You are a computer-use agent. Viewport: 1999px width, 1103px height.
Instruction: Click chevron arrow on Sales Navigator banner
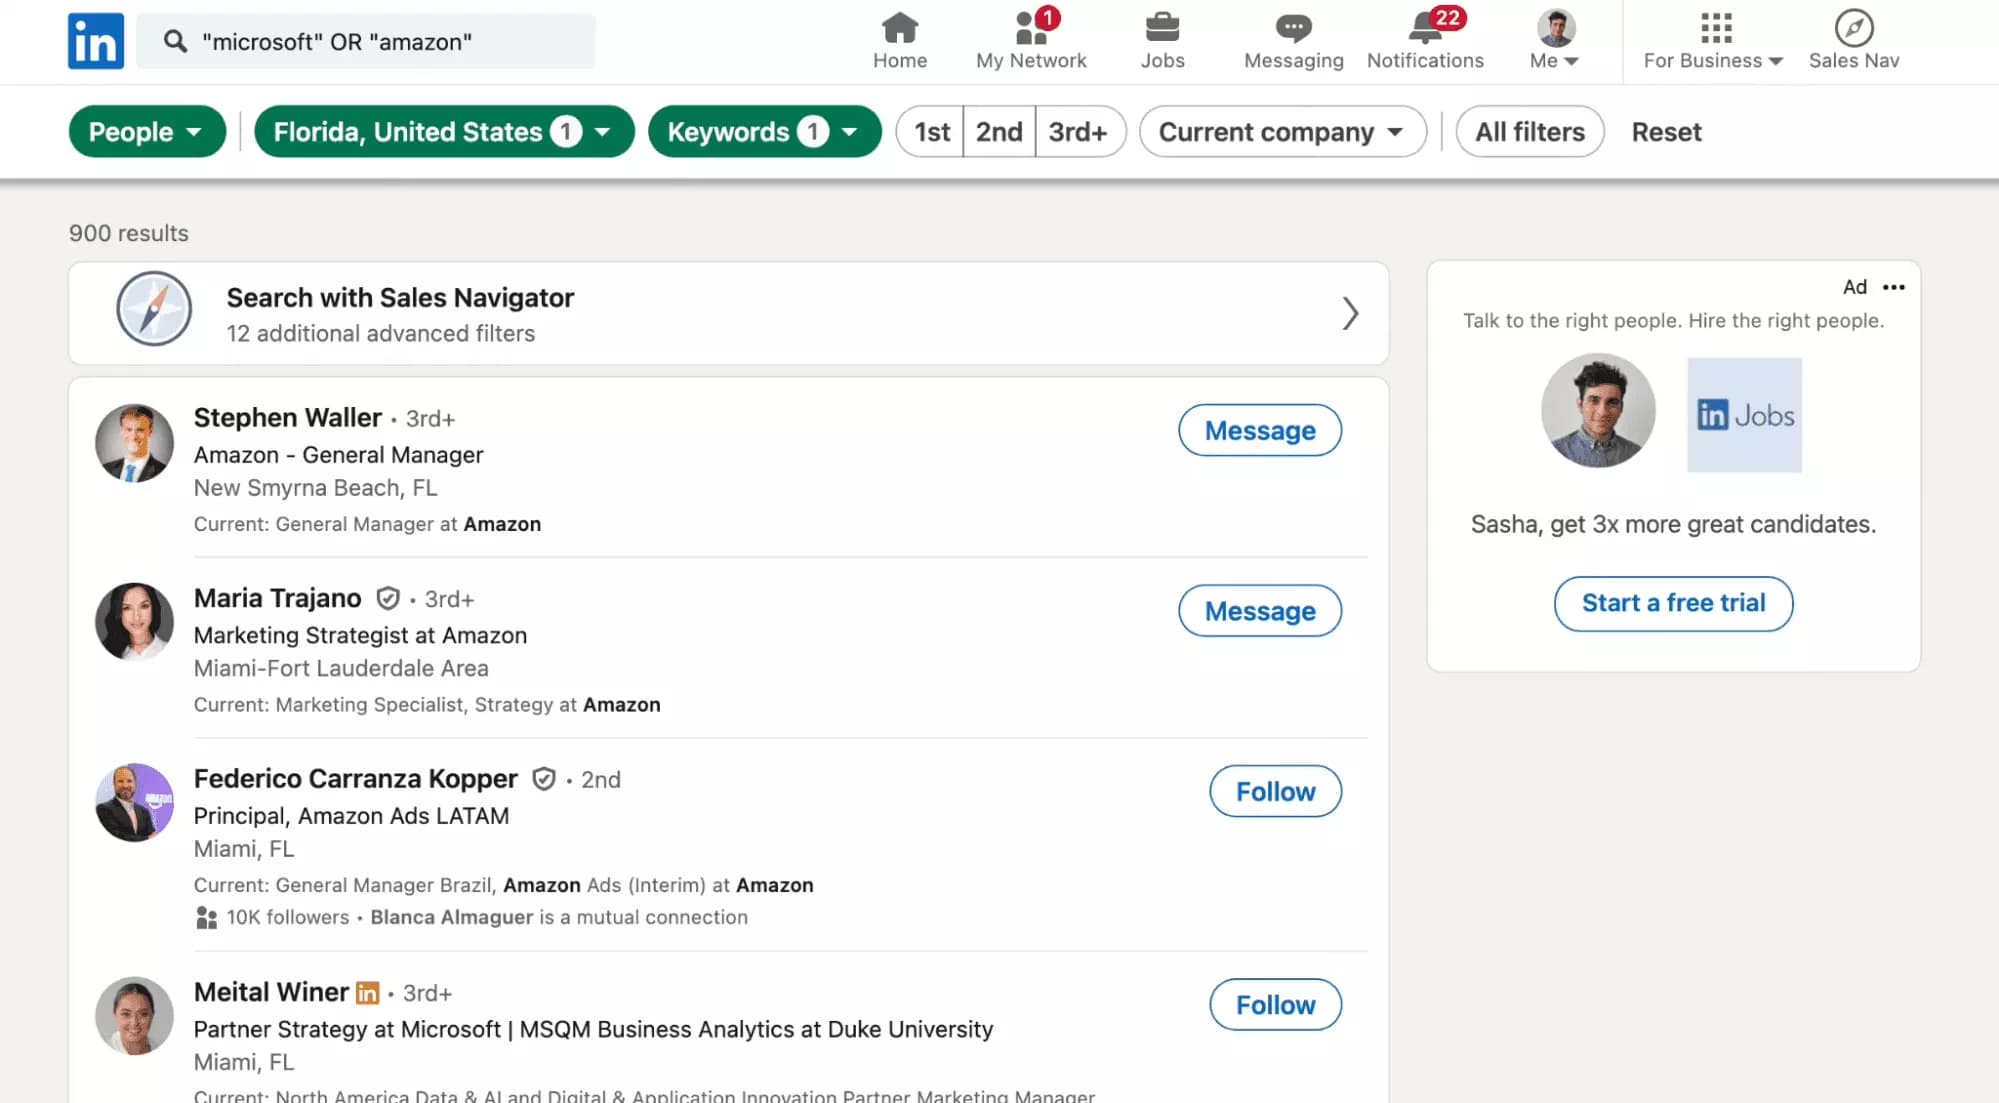click(x=1350, y=314)
